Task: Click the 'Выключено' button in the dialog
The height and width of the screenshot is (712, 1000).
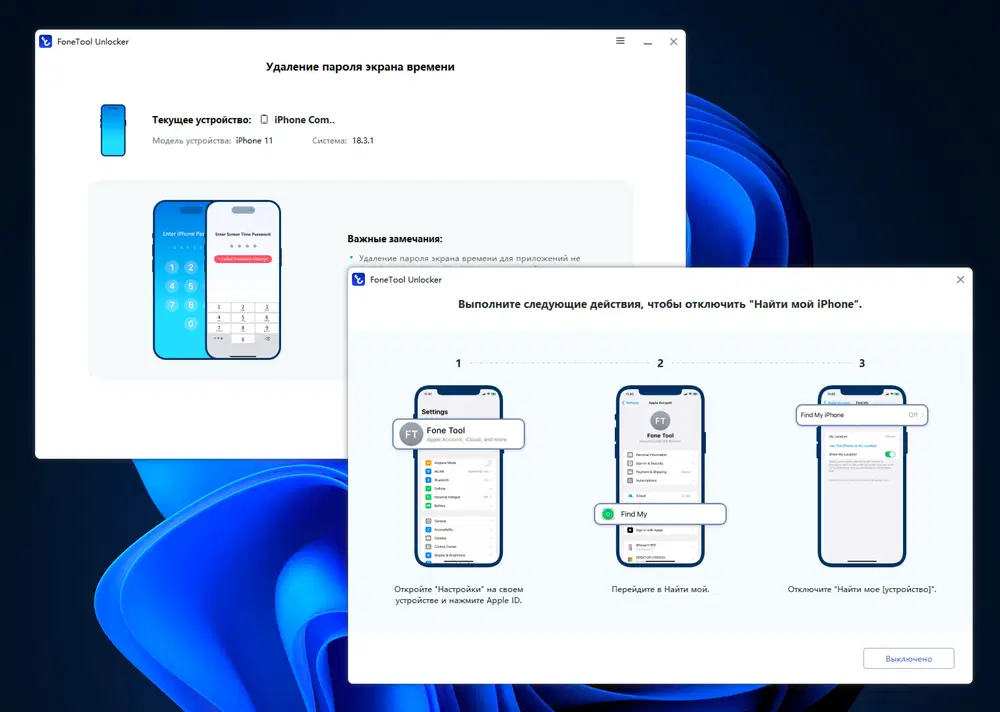Action: pyautogui.click(x=908, y=658)
